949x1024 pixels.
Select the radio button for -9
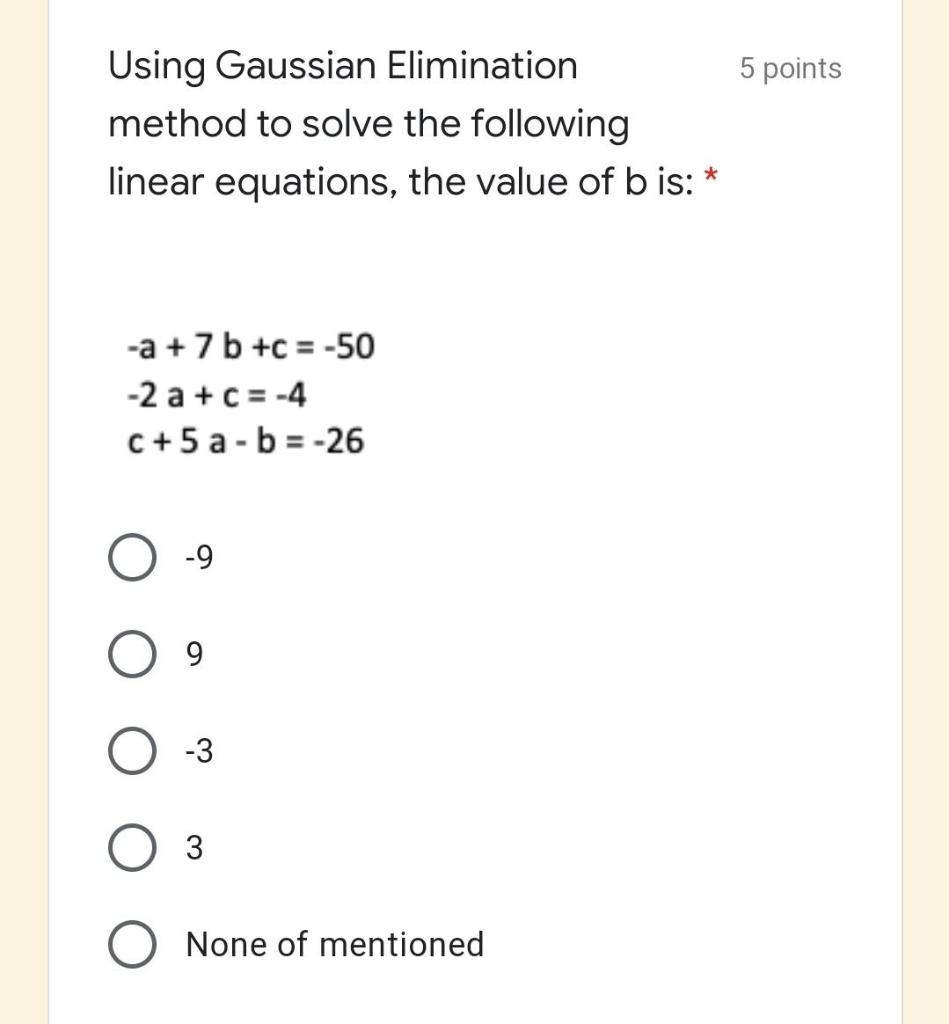click(132, 558)
